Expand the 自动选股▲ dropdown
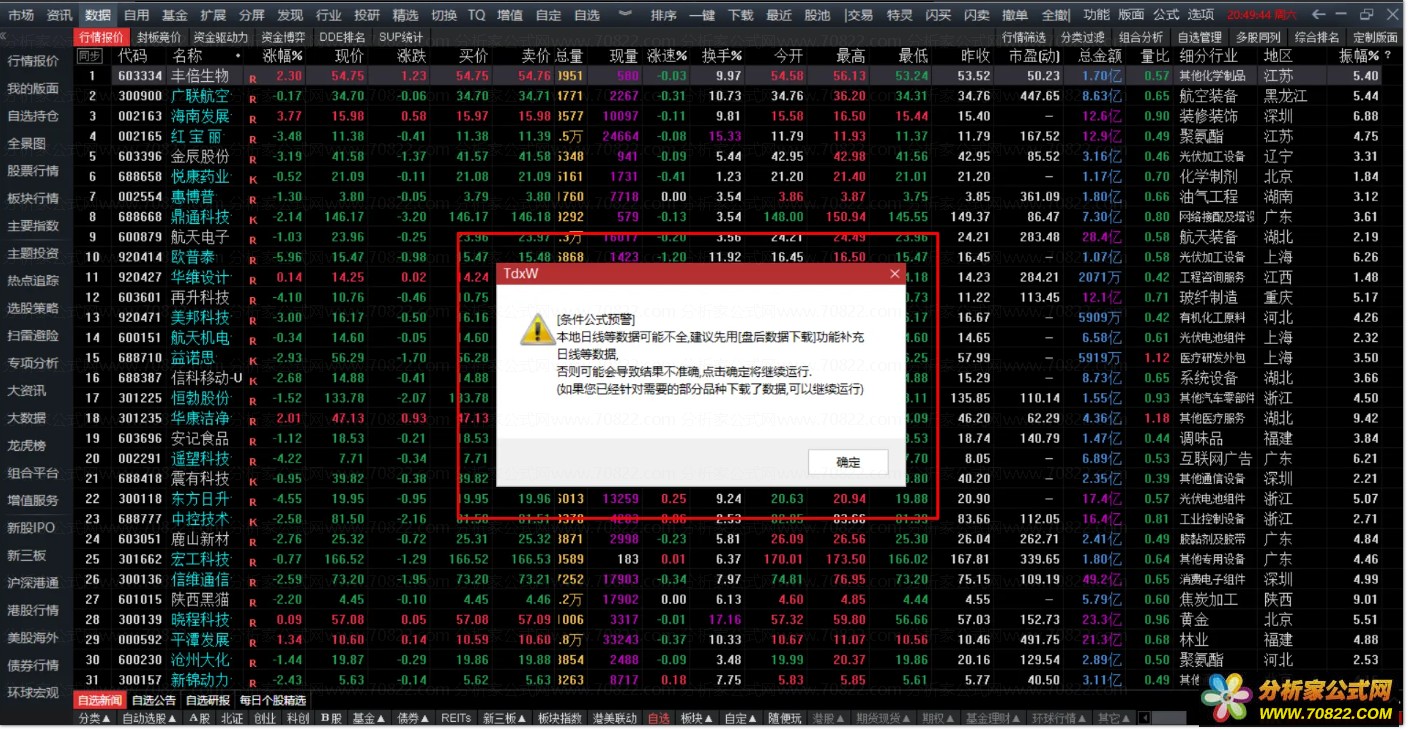This screenshot has height=730, width=1409. (x=148, y=718)
